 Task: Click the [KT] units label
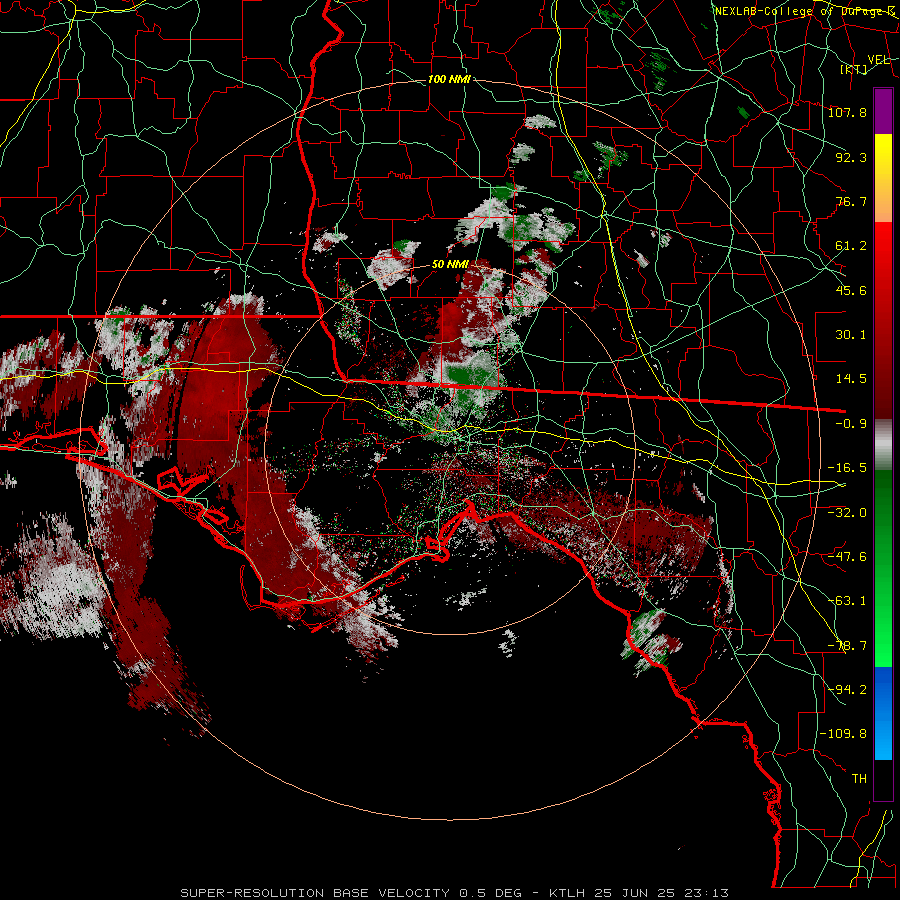click(854, 69)
